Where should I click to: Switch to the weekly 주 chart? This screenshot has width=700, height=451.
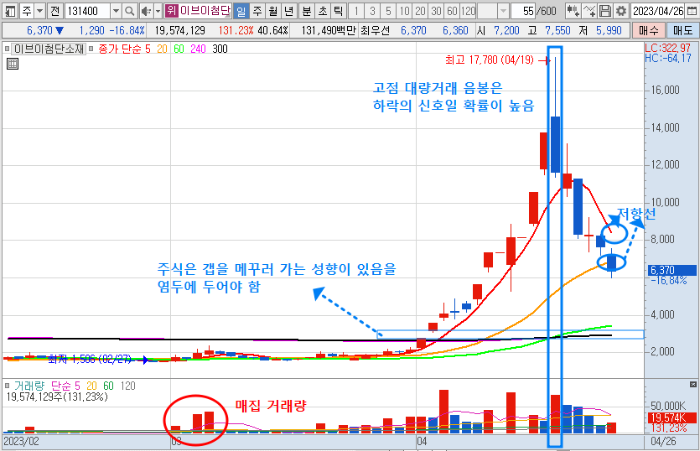[258, 11]
